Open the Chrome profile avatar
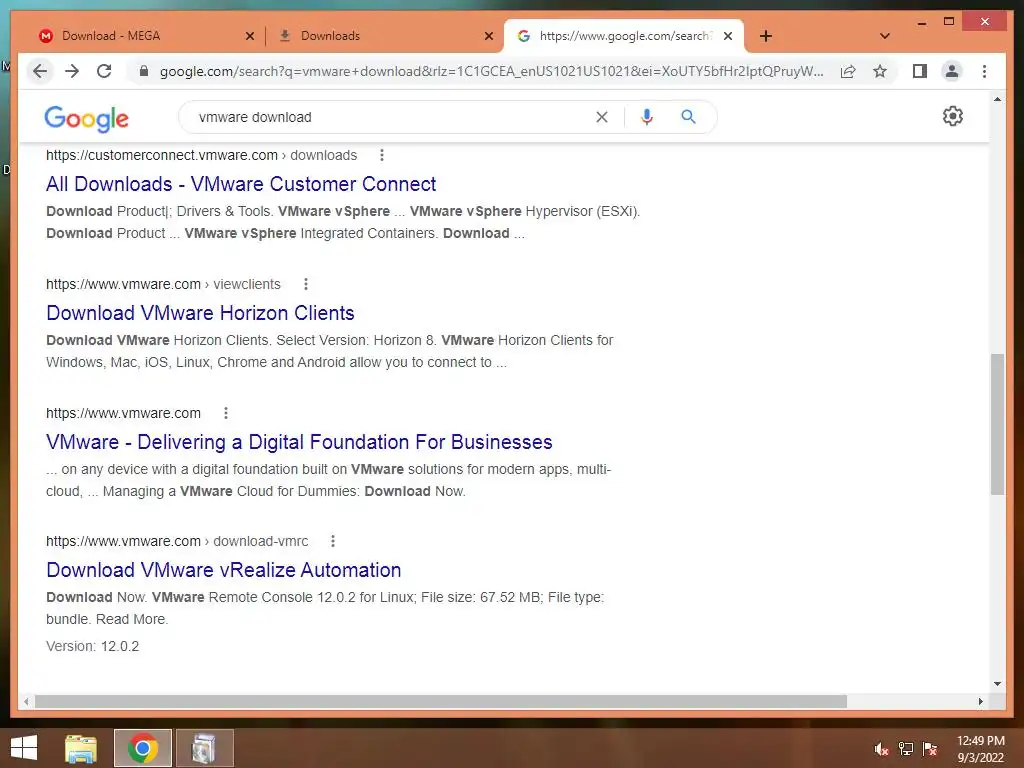 click(x=952, y=71)
